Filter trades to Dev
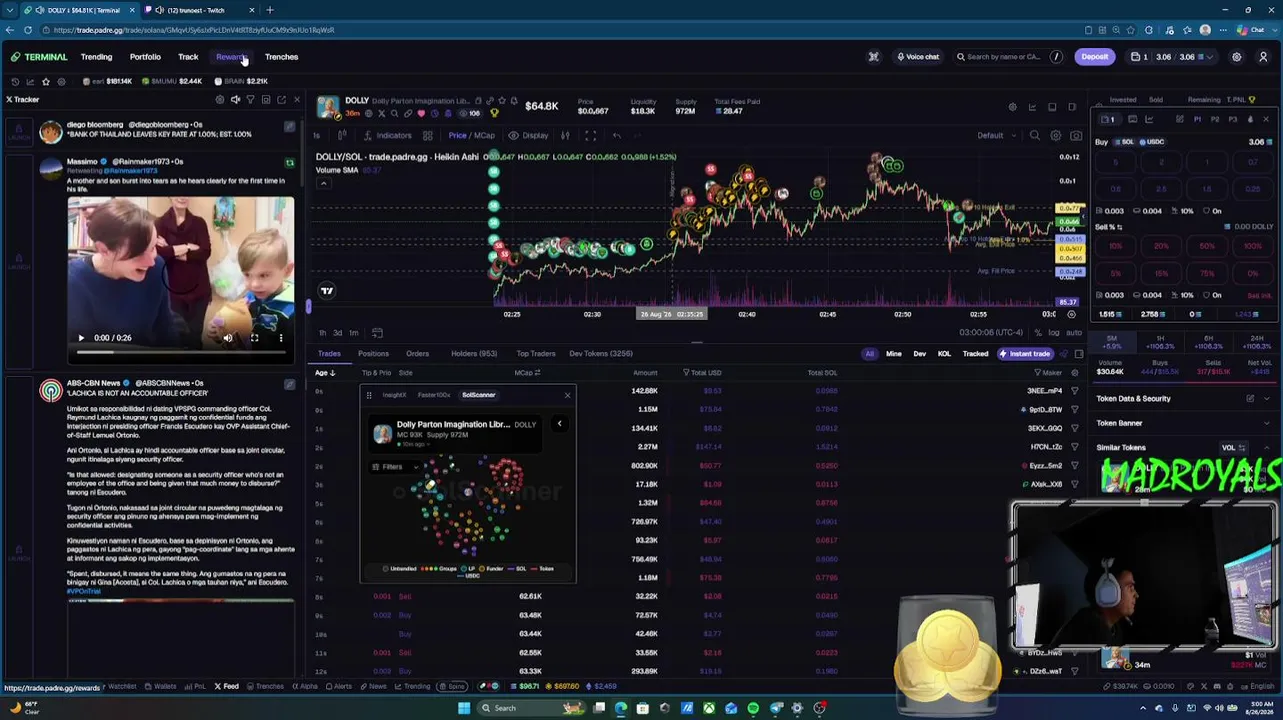This screenshot has height=720, width=1283. 919,354
